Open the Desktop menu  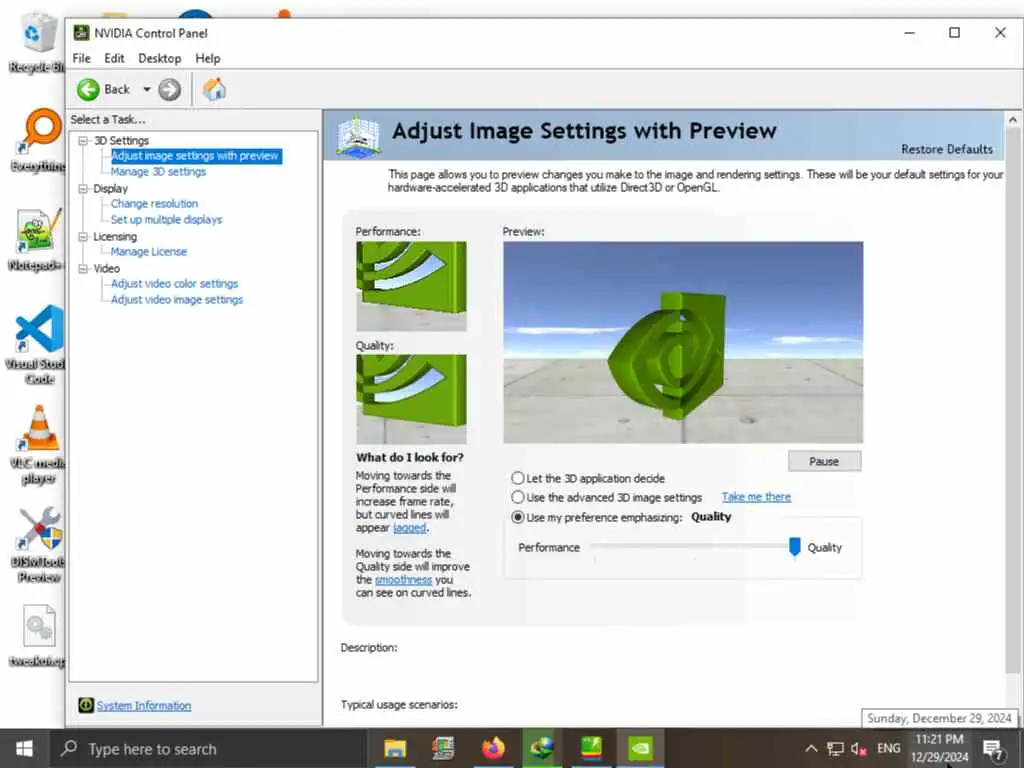159,58
